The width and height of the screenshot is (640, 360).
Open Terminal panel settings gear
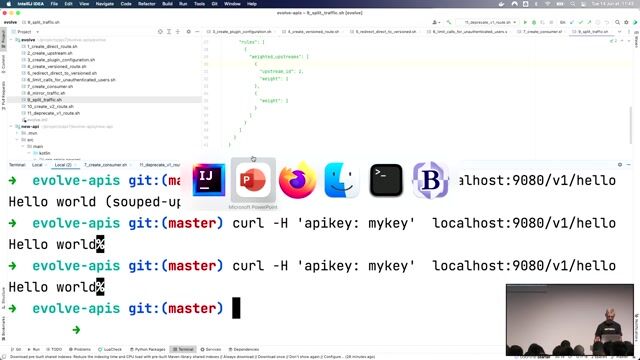pos(620,164)
